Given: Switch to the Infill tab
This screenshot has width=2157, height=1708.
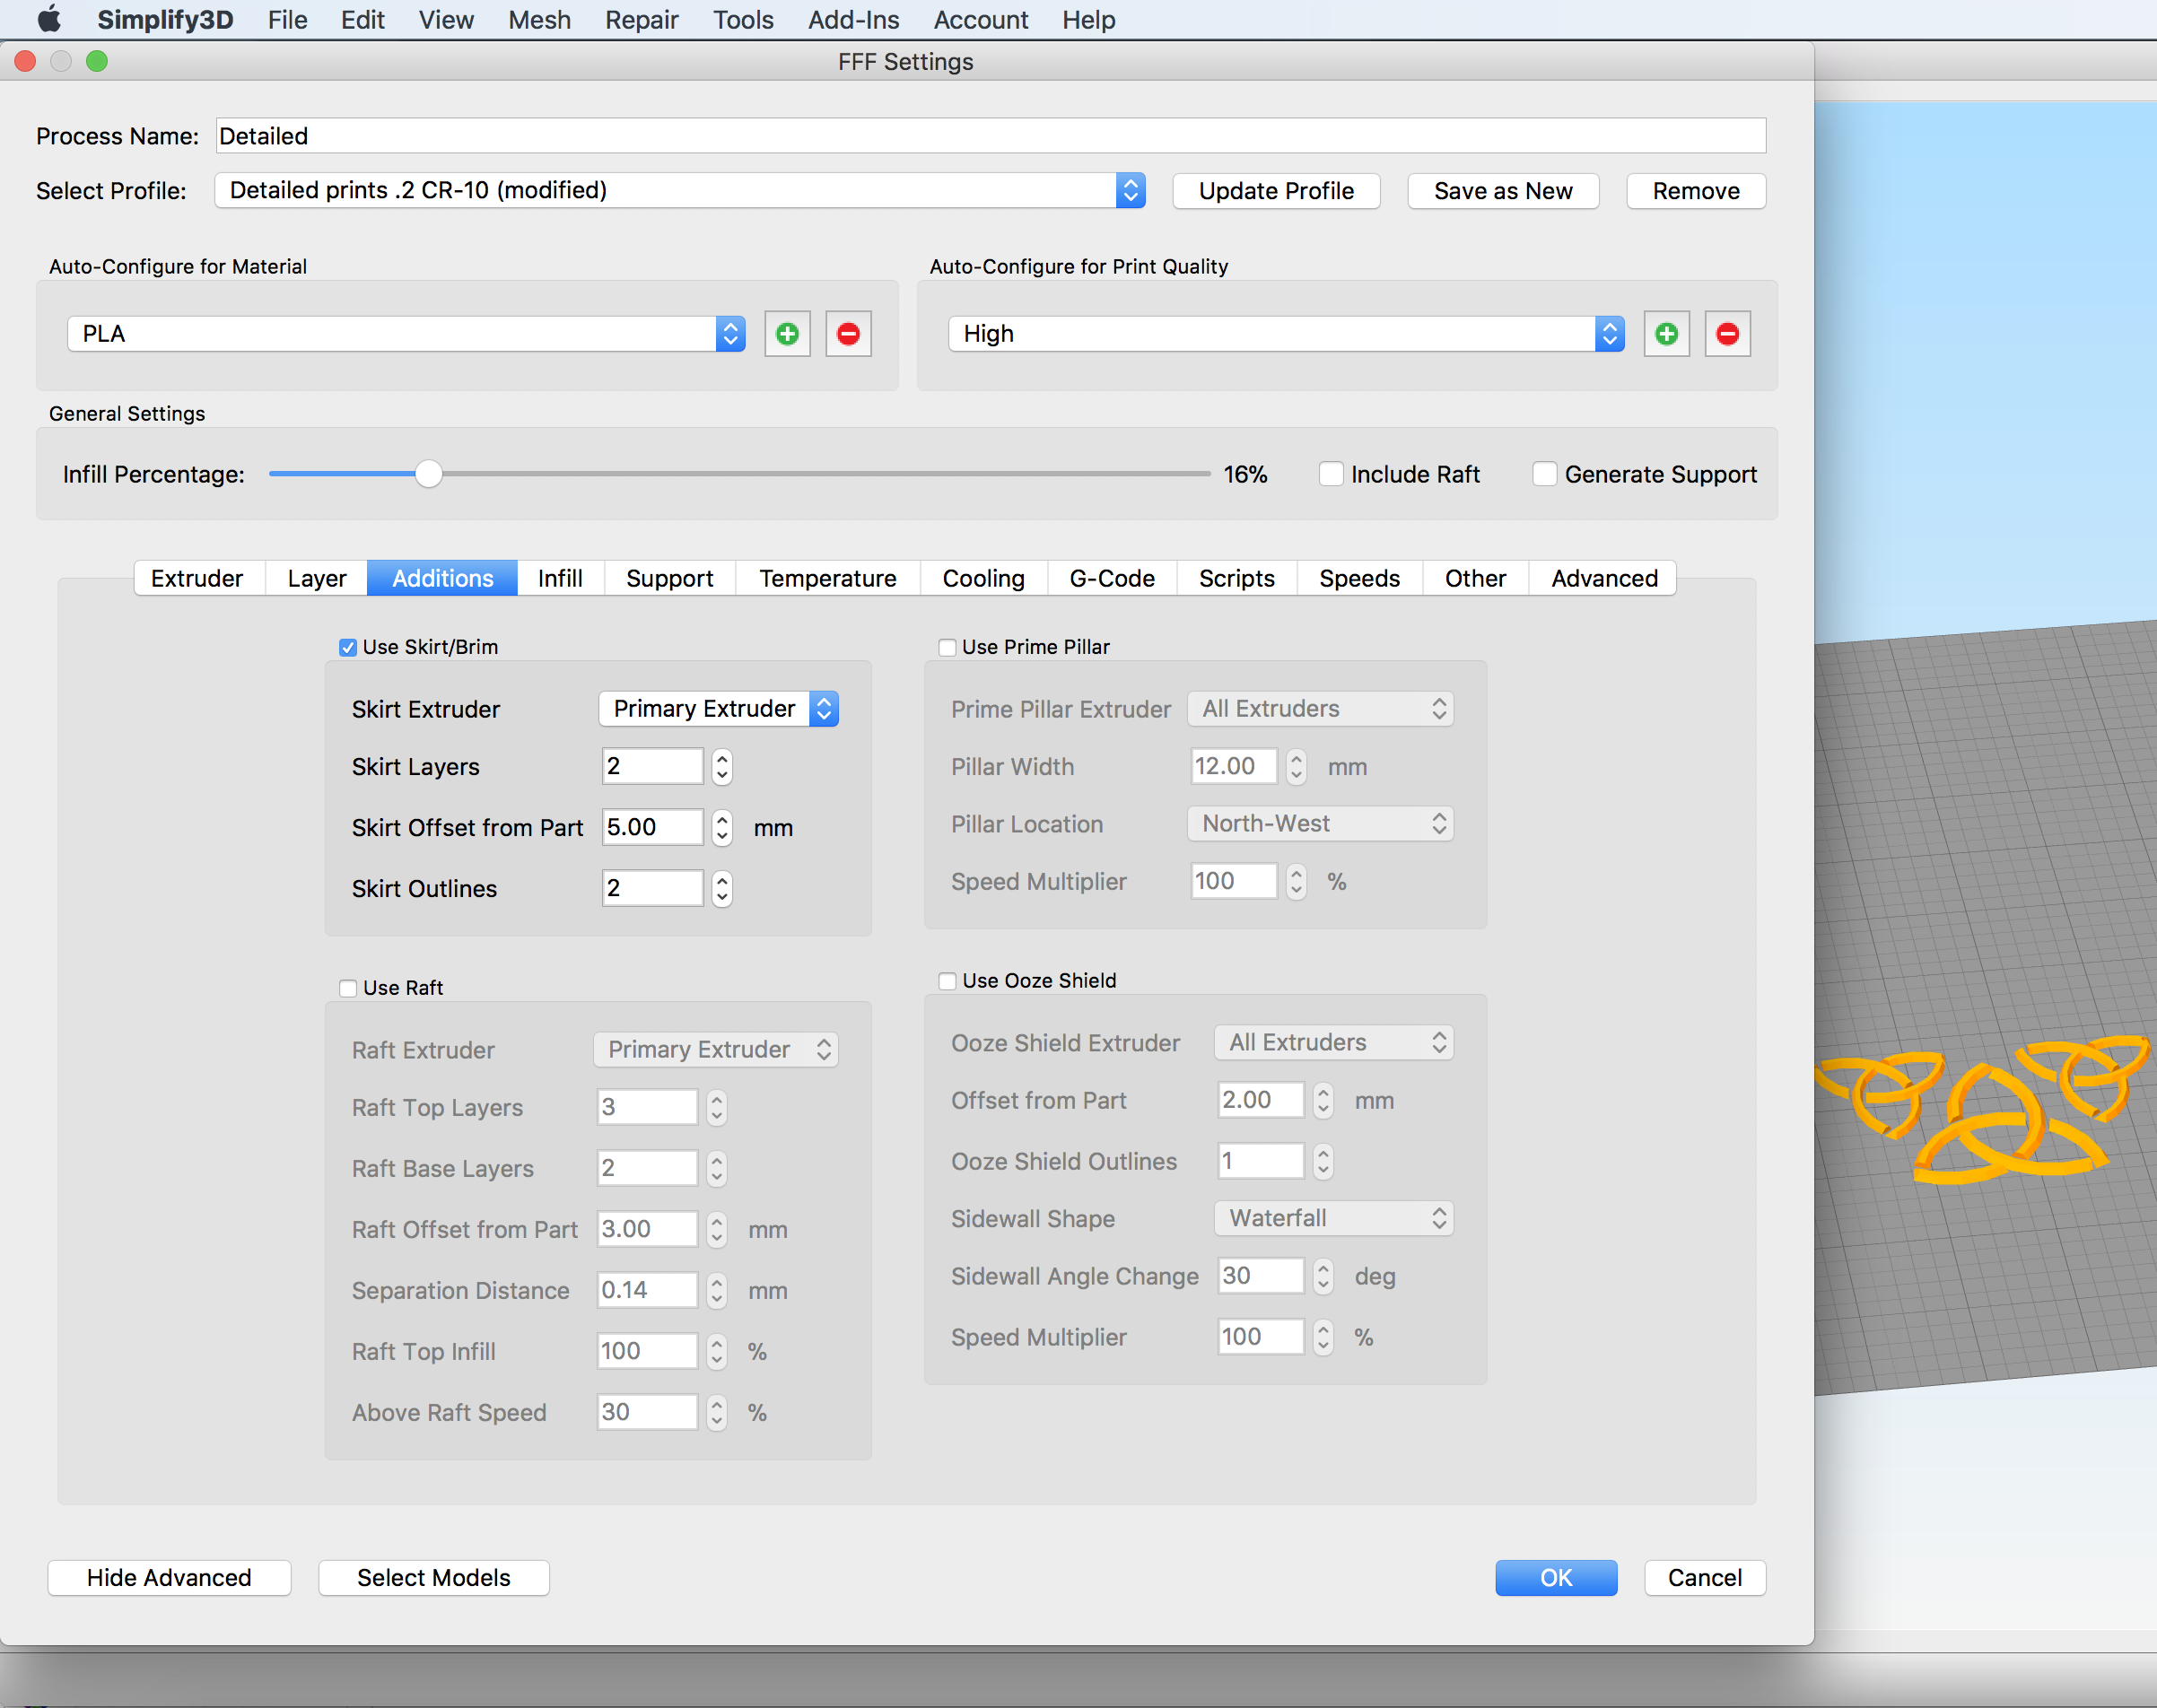Looking at the screenshot, I should pyautogui.click(x=560, y=578).
